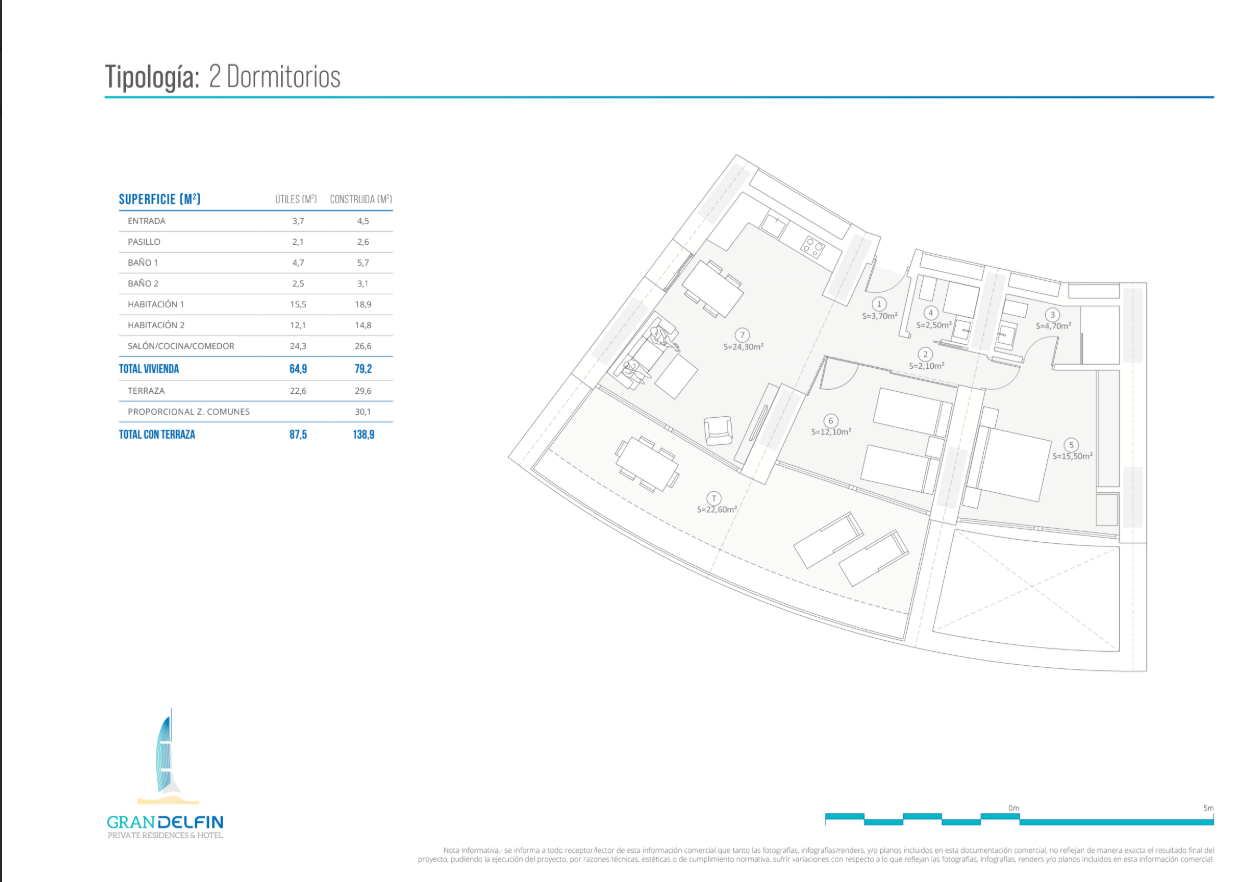The height and width of the screenshot is (882, 1246).
Task: Click the circled T terrace marker
Action: coord(714,497)
